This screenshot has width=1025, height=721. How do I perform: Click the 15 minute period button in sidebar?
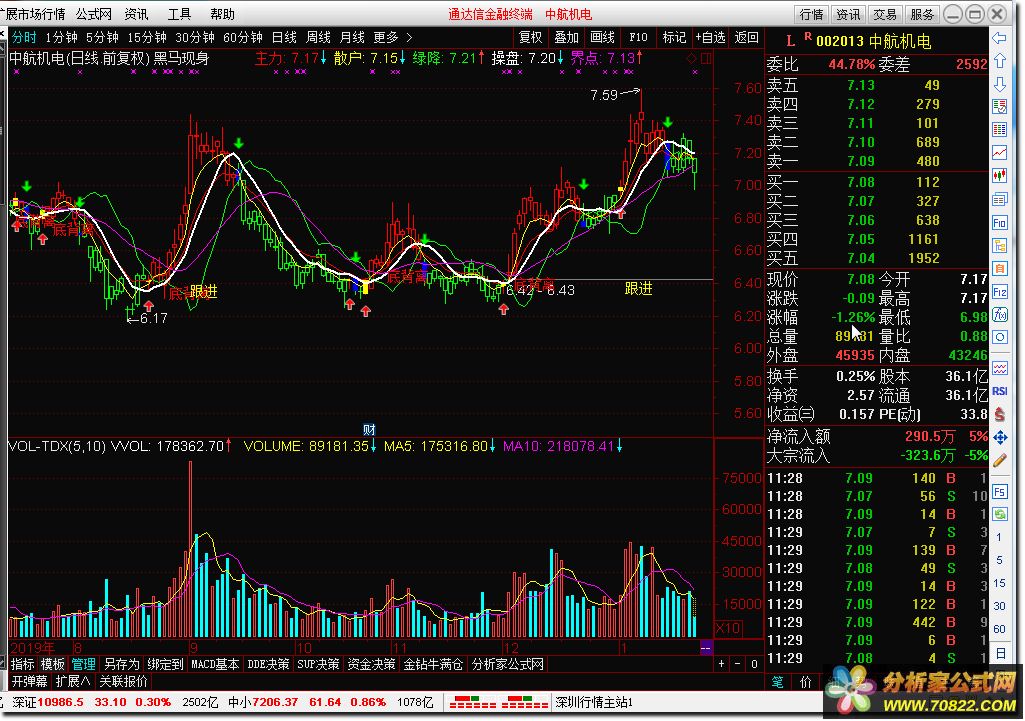[x=1000, y=583]
